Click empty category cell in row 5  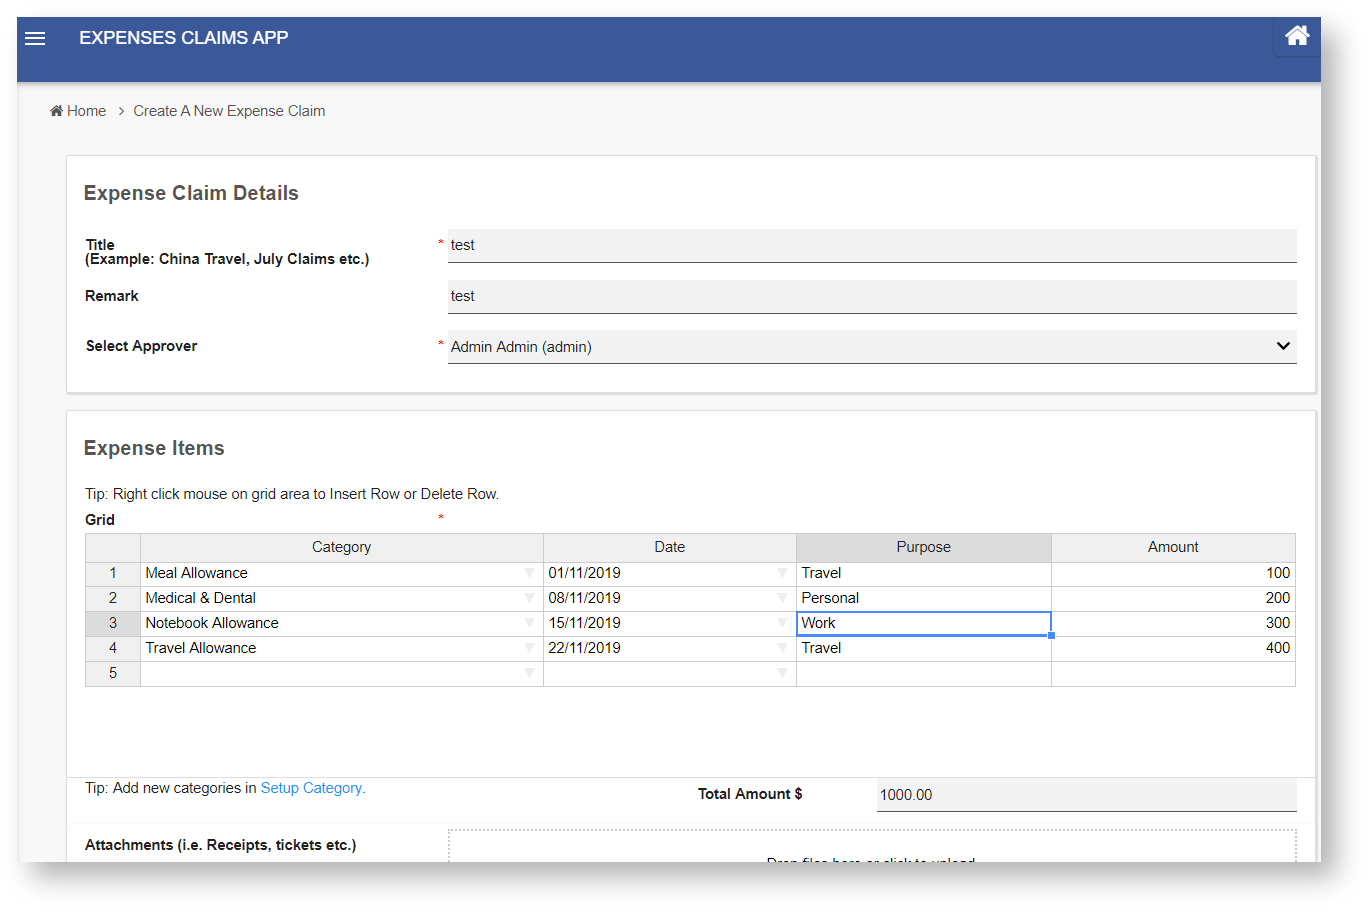pyautogui.click(x=330, y=673)
